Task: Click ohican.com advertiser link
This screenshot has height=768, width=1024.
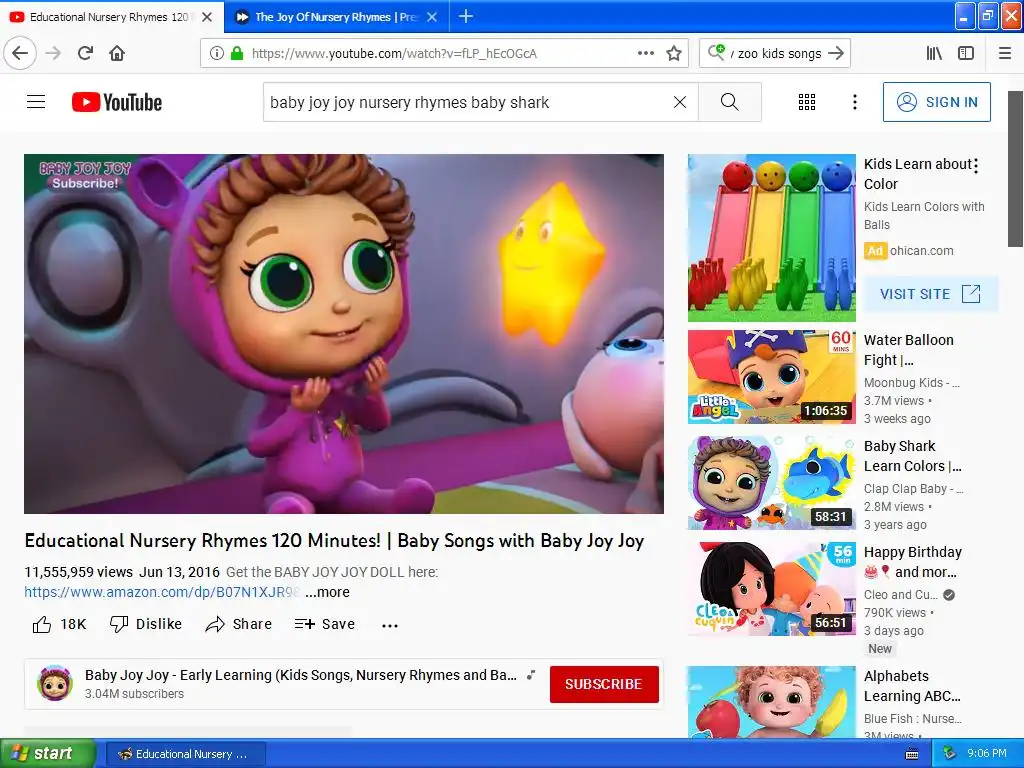Action: [x=921, y=251]
